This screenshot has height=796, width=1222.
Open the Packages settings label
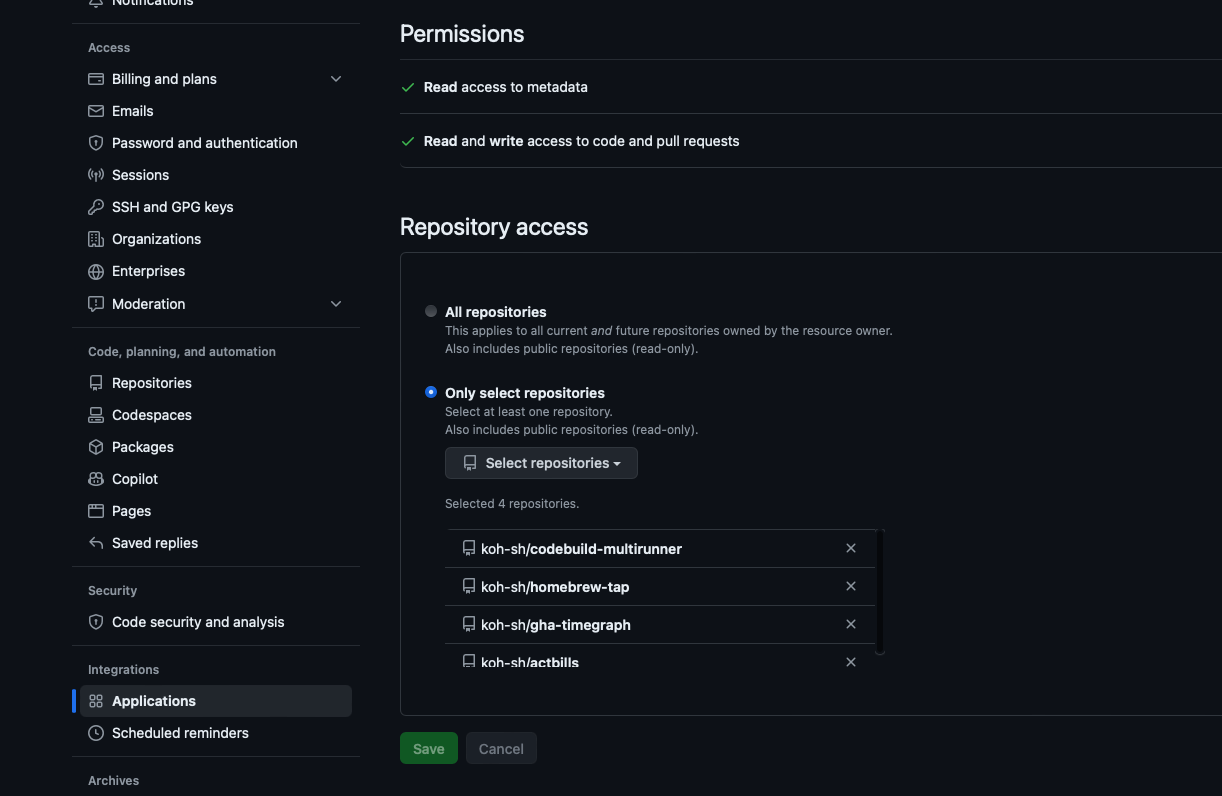[x=142, y=447]
